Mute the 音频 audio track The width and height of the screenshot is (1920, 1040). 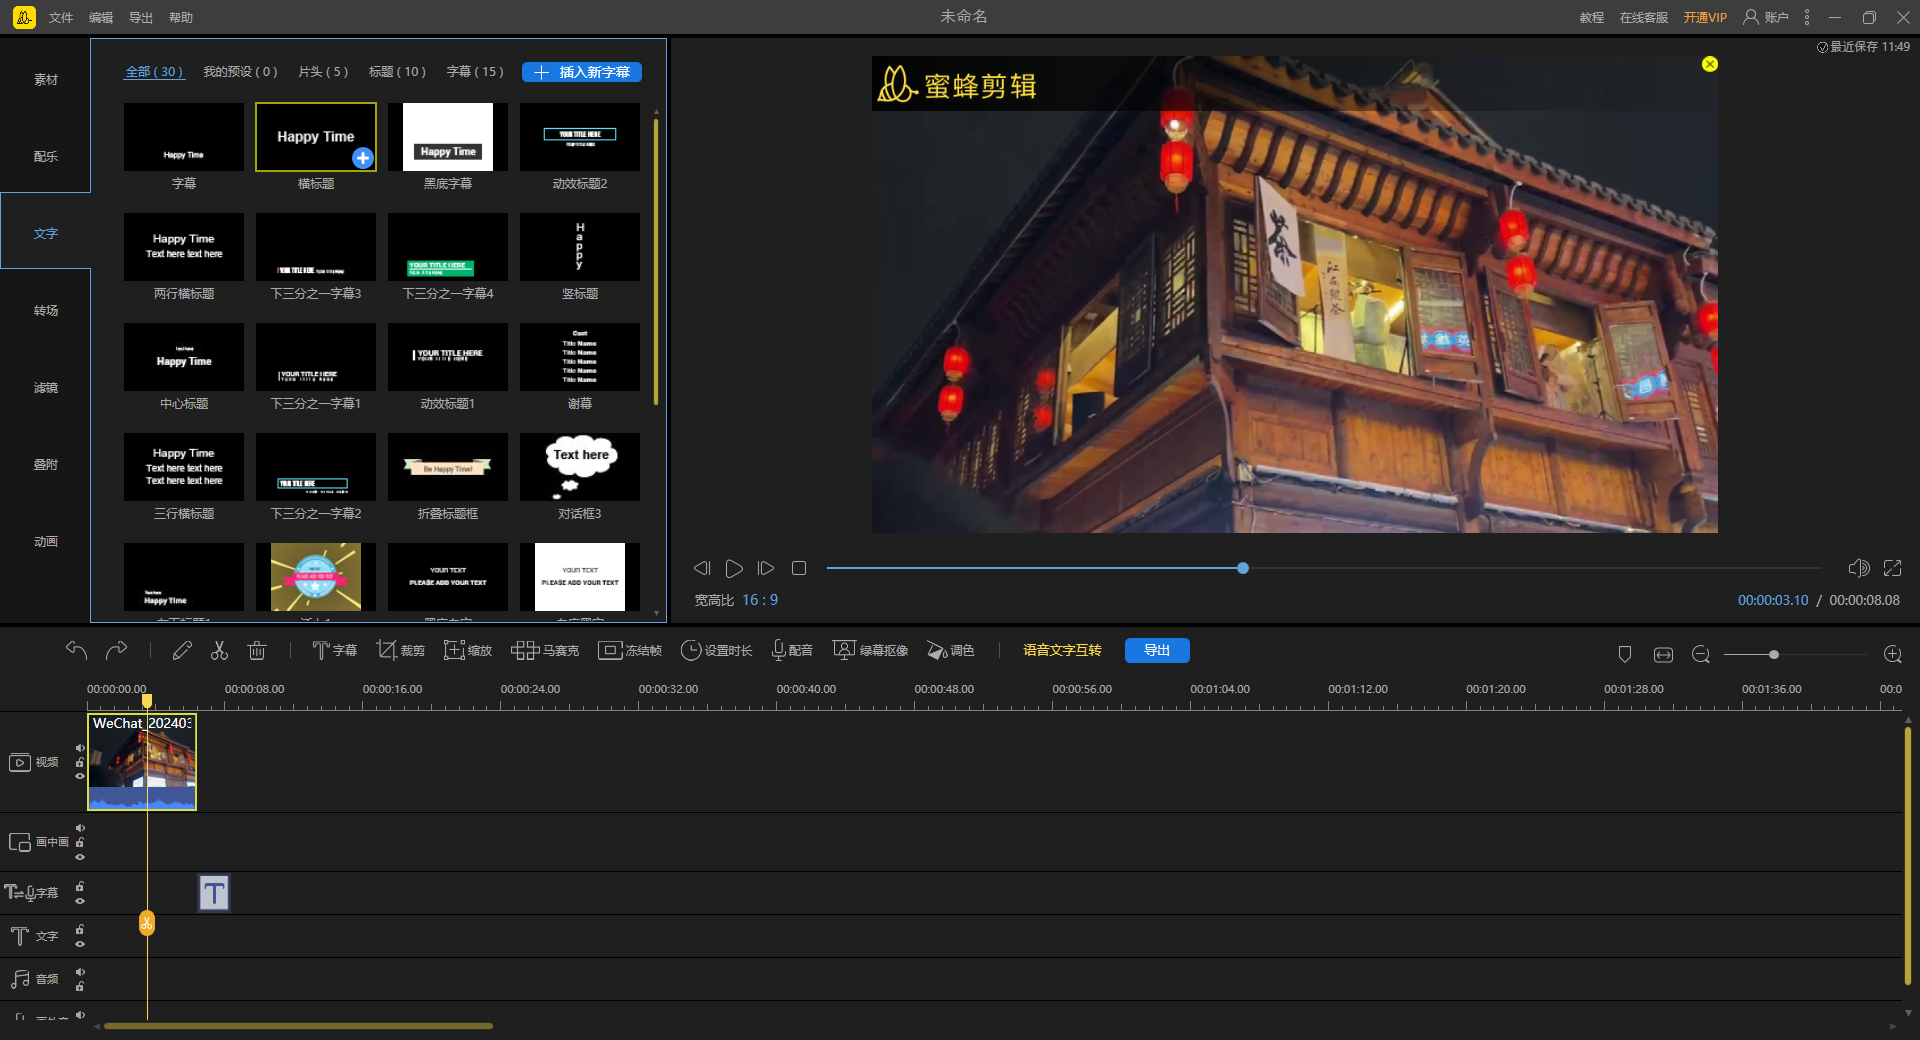coord(80,972)
